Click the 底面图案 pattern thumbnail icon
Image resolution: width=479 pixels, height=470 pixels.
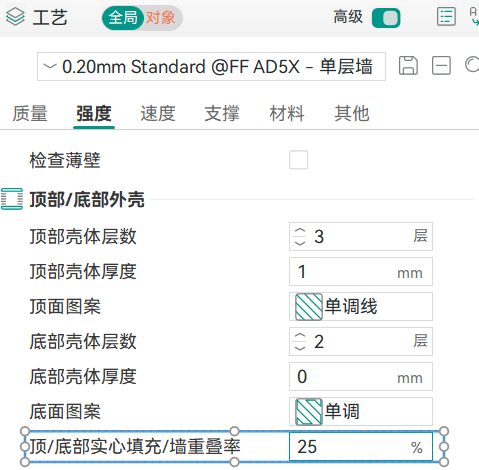(309, 411)
